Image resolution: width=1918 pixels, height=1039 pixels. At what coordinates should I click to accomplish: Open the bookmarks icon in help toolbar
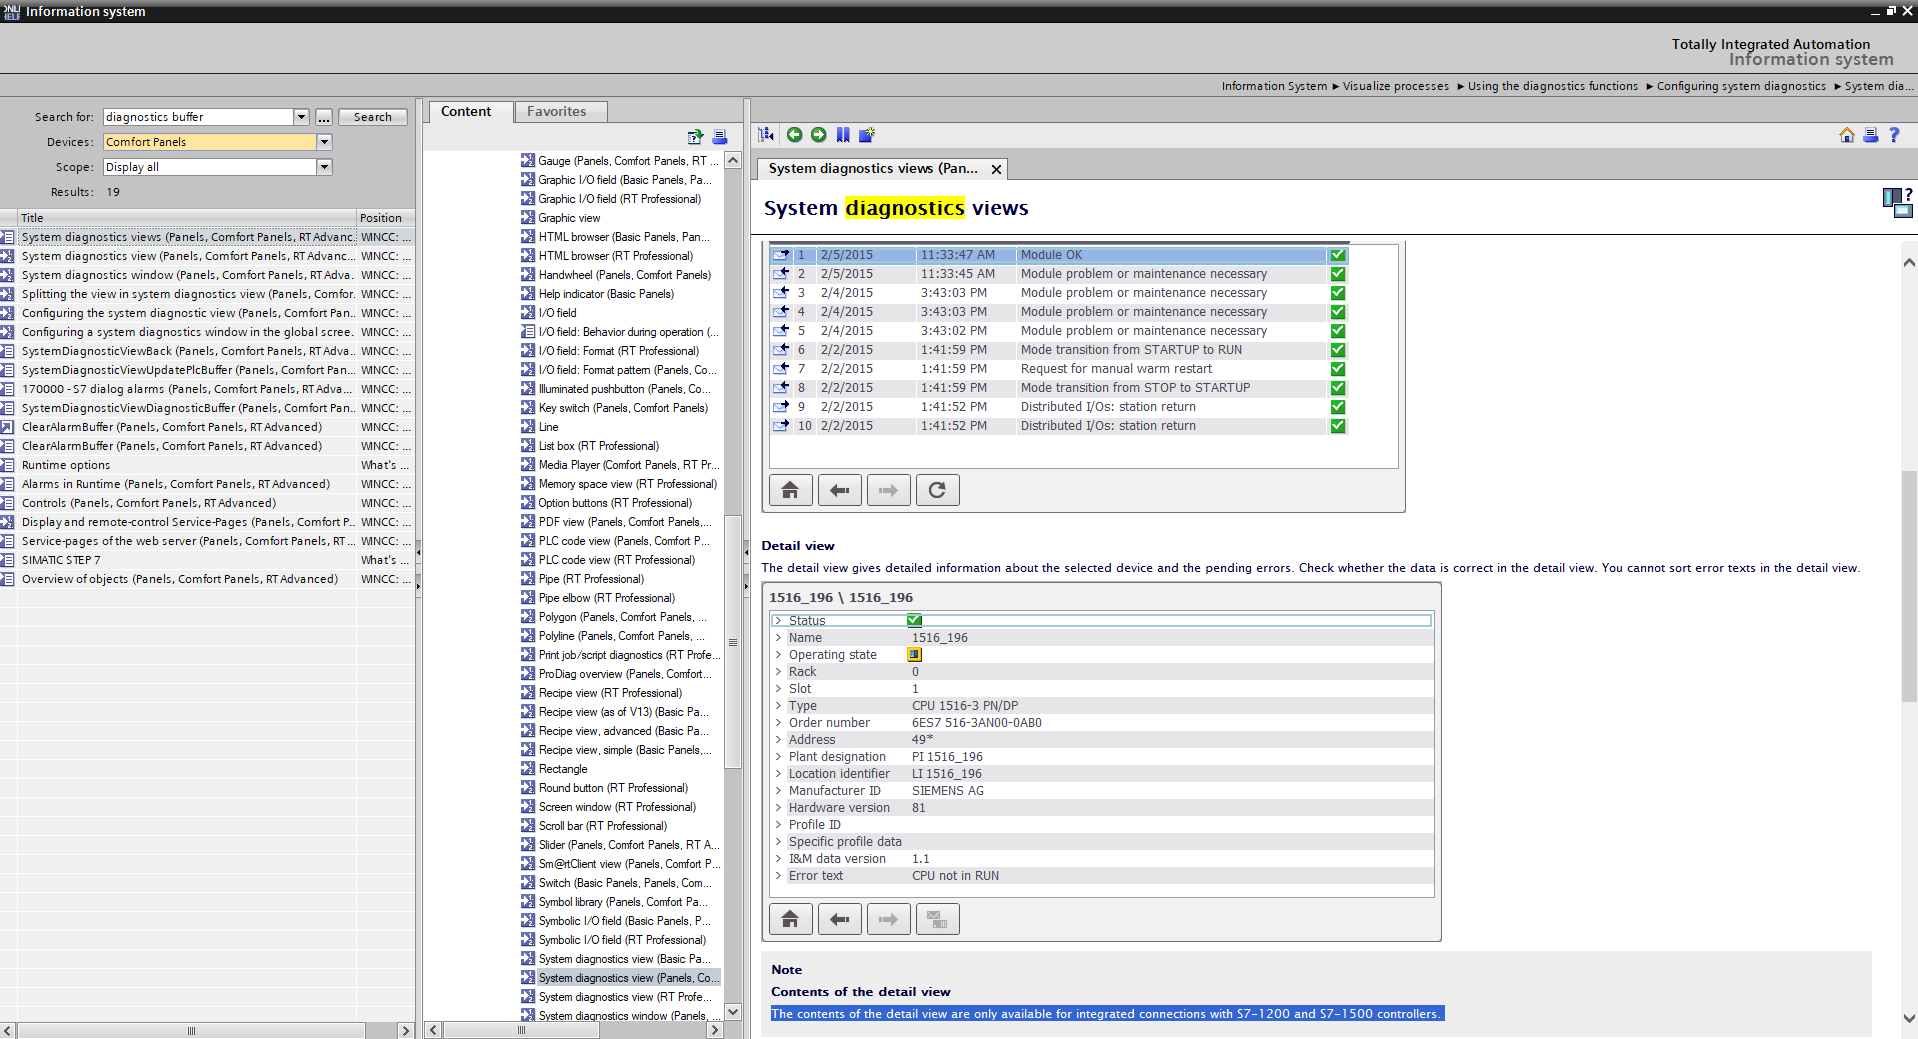843,135
